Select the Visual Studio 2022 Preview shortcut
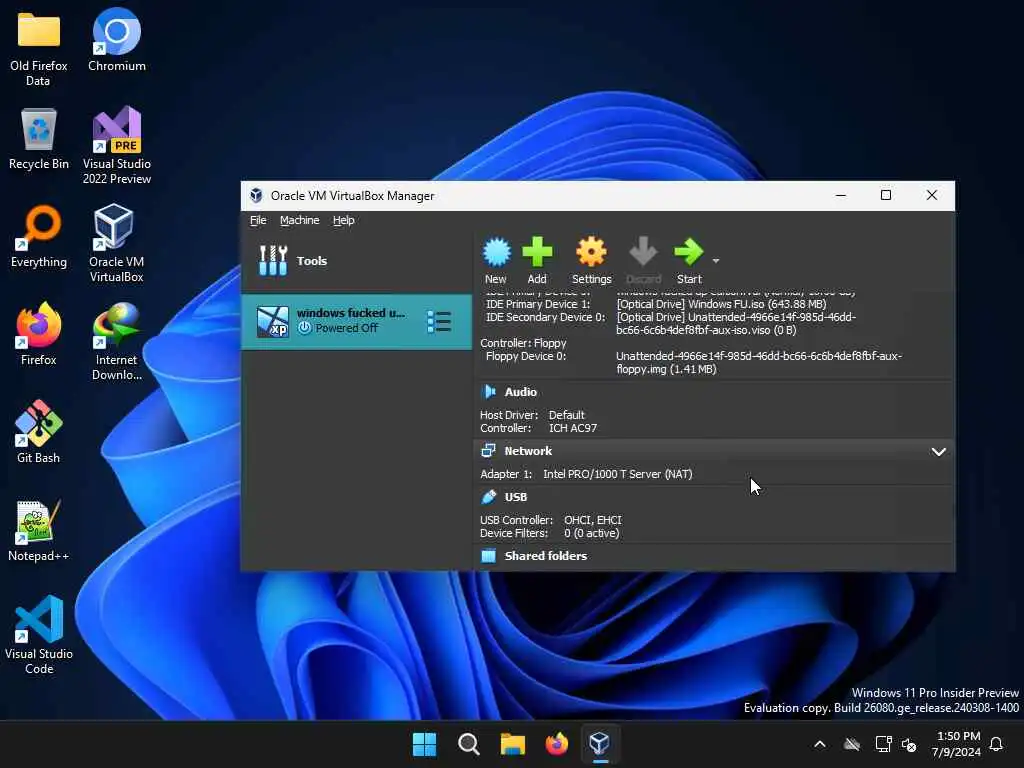This screenshot has height=768, width=1024. point(117,145)
